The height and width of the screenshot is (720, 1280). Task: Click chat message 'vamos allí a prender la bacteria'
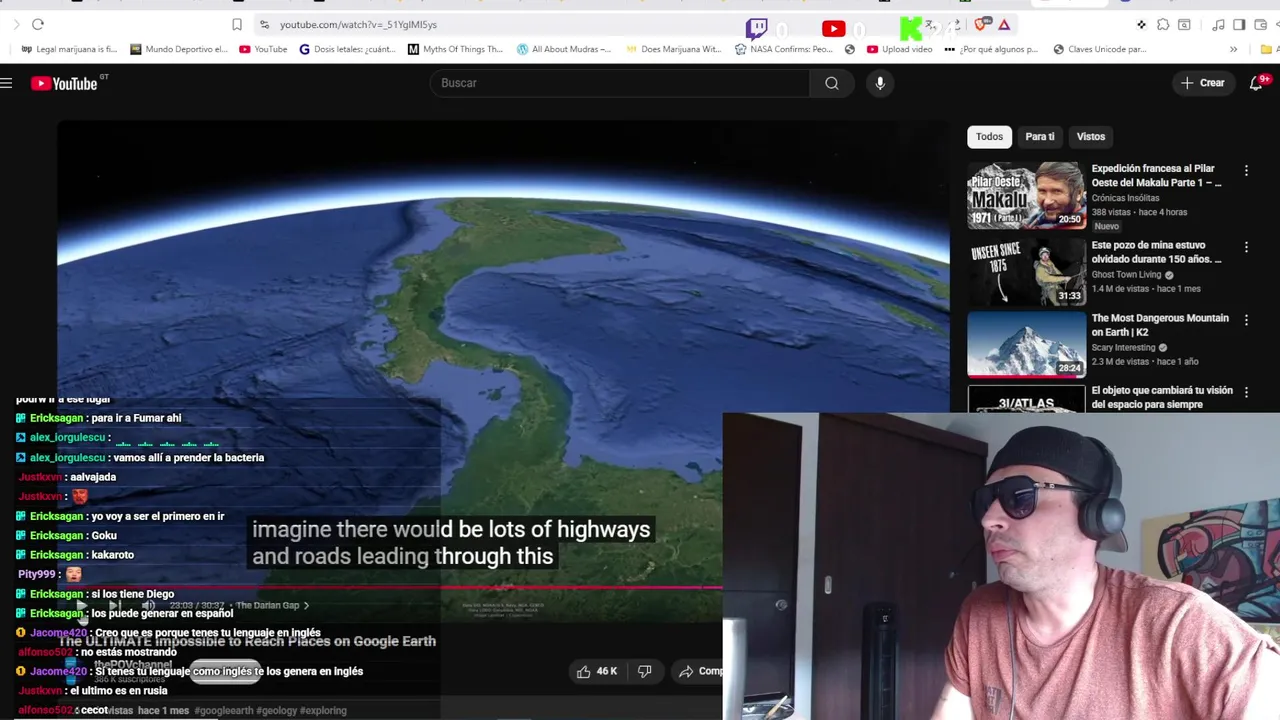[x=189, y=458]
